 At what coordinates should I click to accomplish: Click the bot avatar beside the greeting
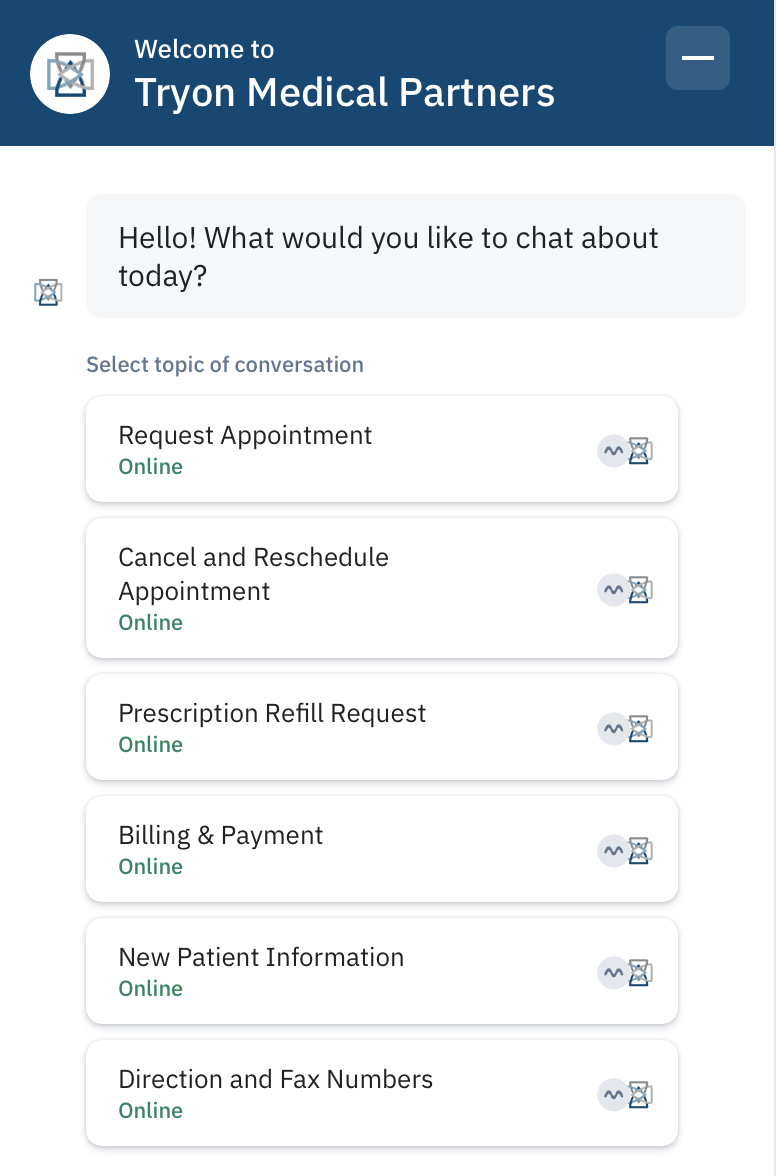tap(48, 292)
